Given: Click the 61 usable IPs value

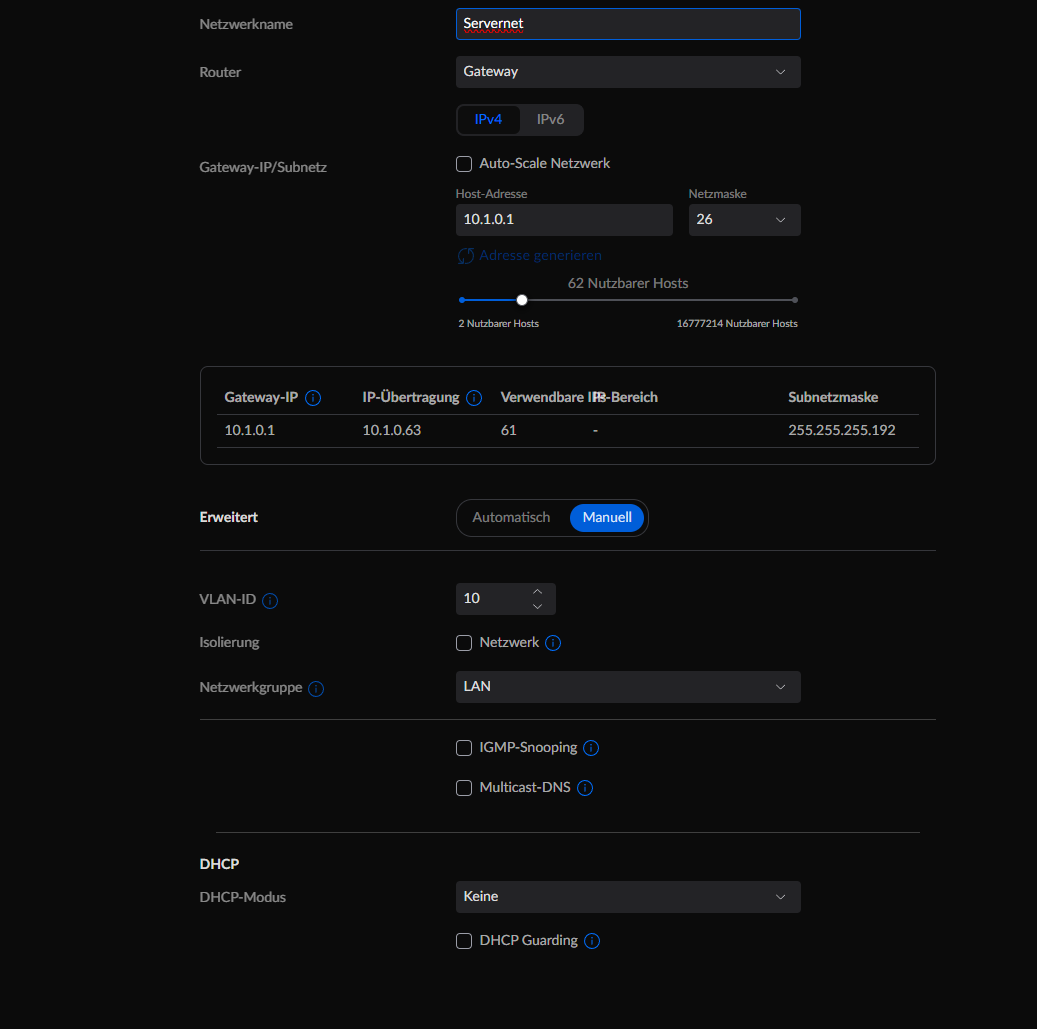Looking at the screenshot, I should coord(508,431).
